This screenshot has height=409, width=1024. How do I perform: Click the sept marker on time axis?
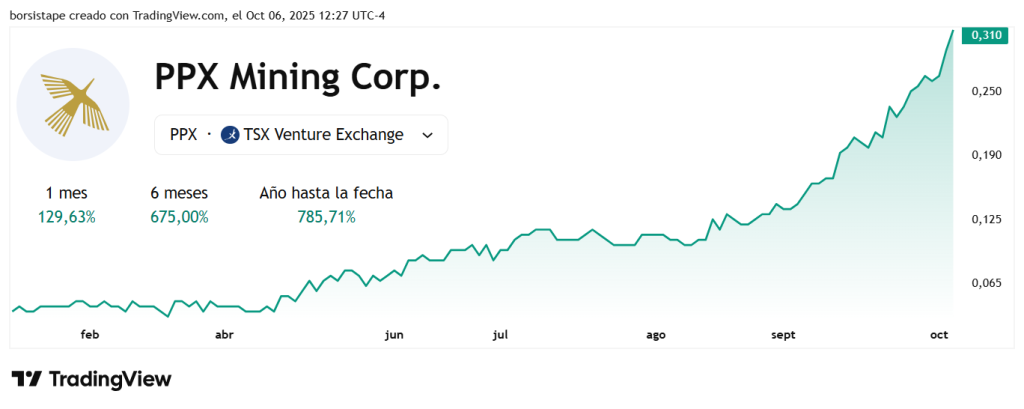[783, 335]
